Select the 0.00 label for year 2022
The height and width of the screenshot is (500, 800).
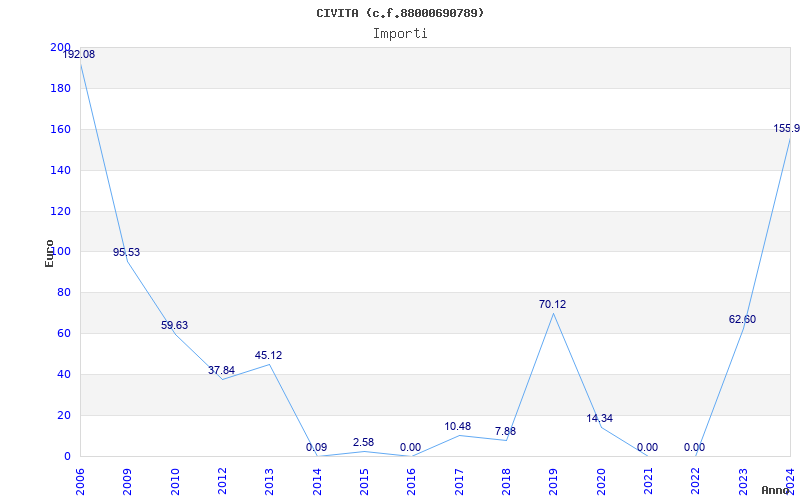pyautogui.click(x=694, y=447)
